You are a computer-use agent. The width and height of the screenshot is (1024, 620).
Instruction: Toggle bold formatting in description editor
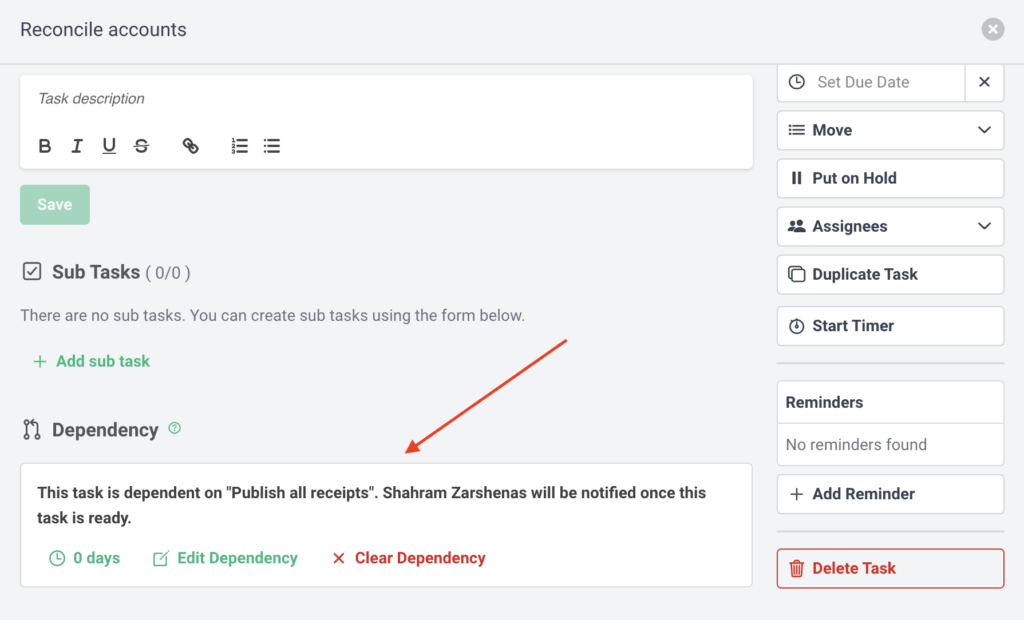pos(45,146)
